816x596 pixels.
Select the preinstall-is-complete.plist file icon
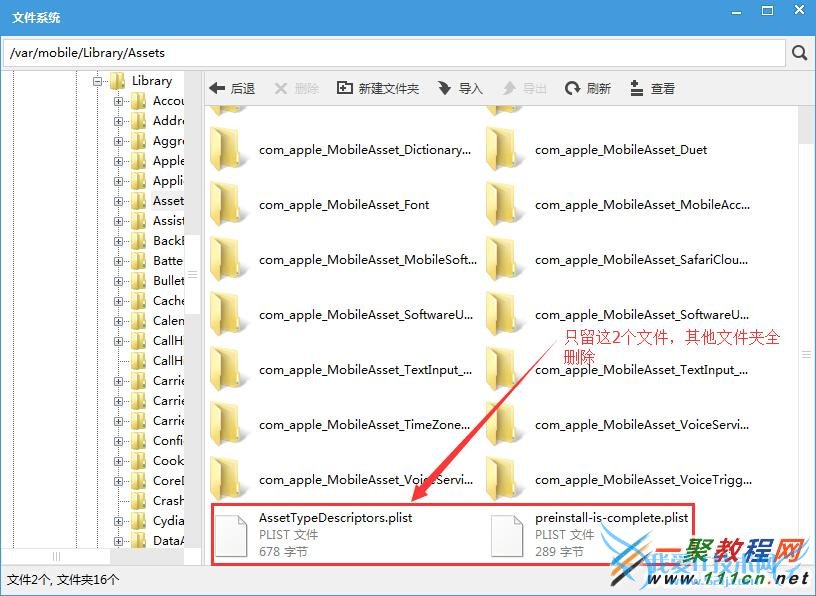click(x=507, y=536)
